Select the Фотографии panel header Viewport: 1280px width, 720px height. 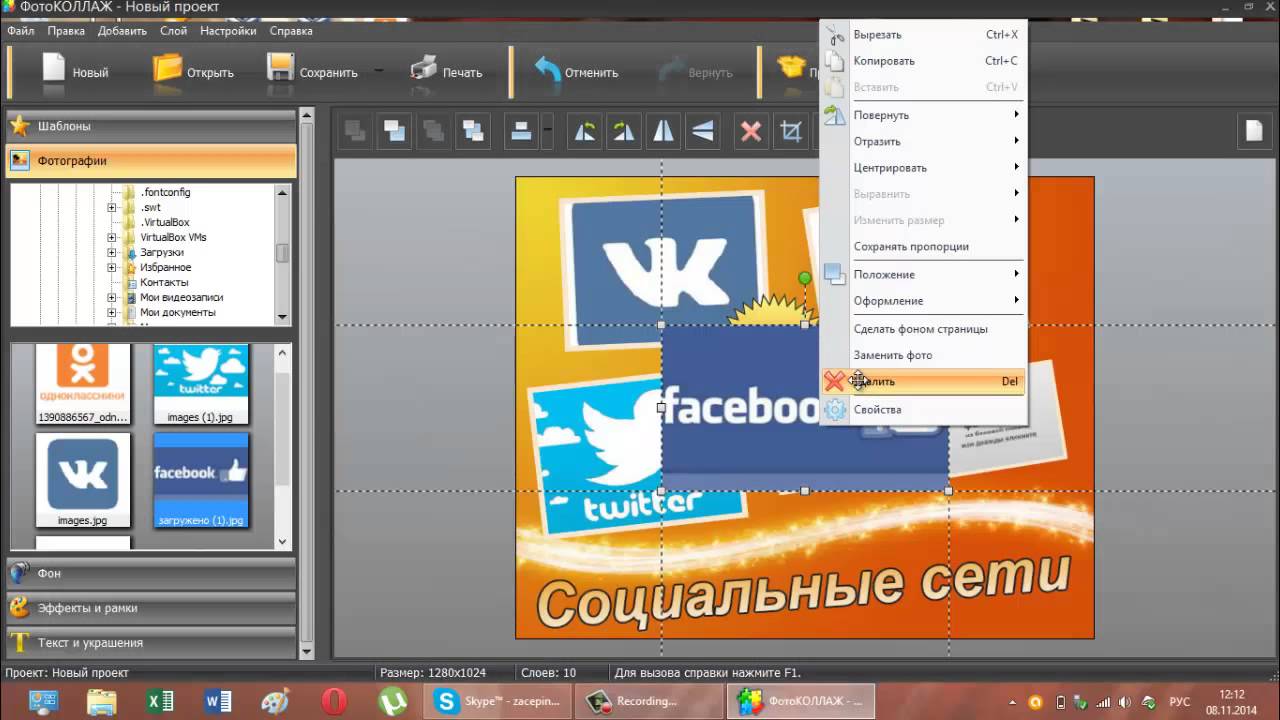click(x=151, y=161)
